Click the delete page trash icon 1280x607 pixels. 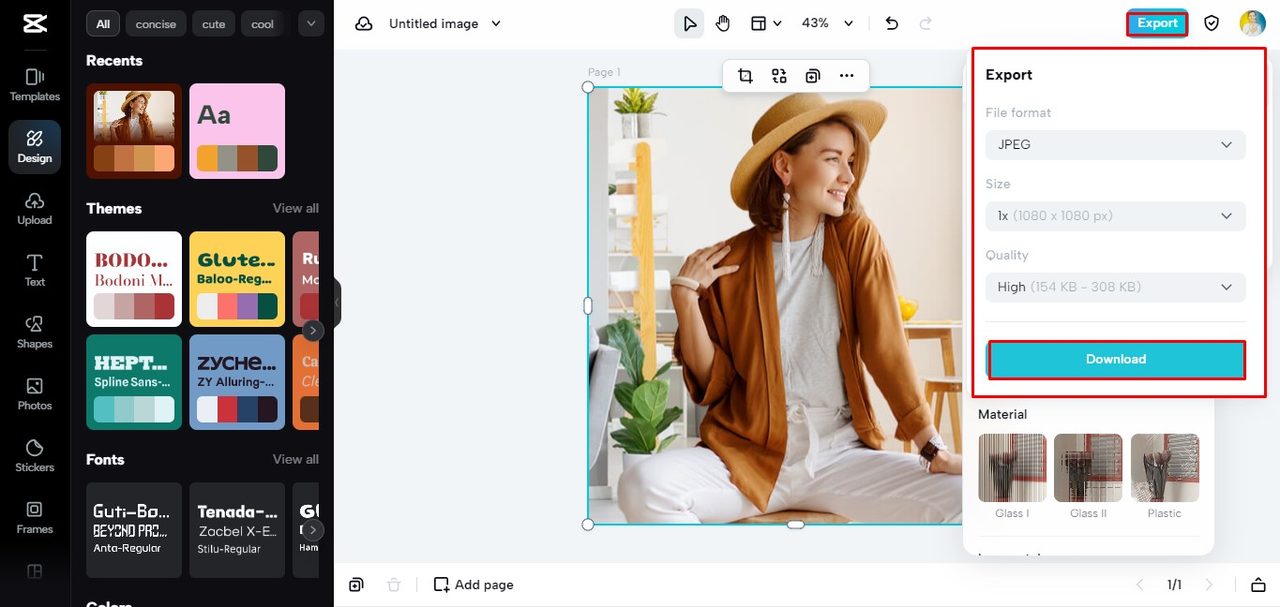click(394, 585)
